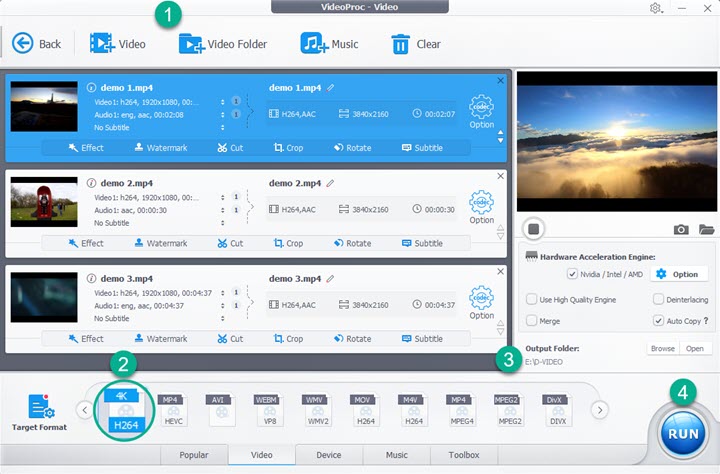
Task: Choose MOV H264 format
Action: [x=365, y=410]
